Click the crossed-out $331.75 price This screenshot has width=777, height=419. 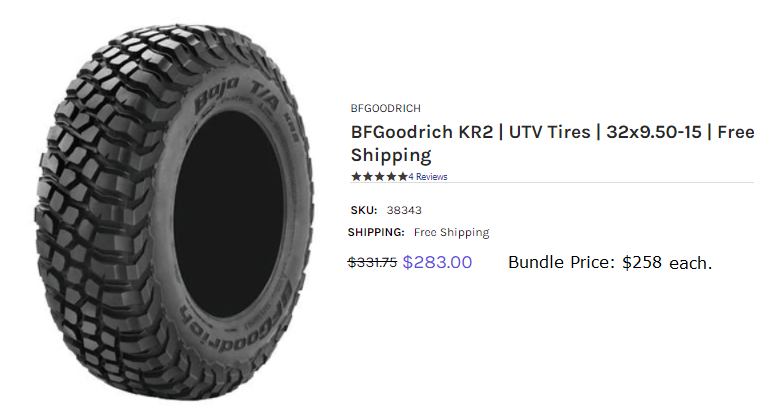tap(372, 262)
